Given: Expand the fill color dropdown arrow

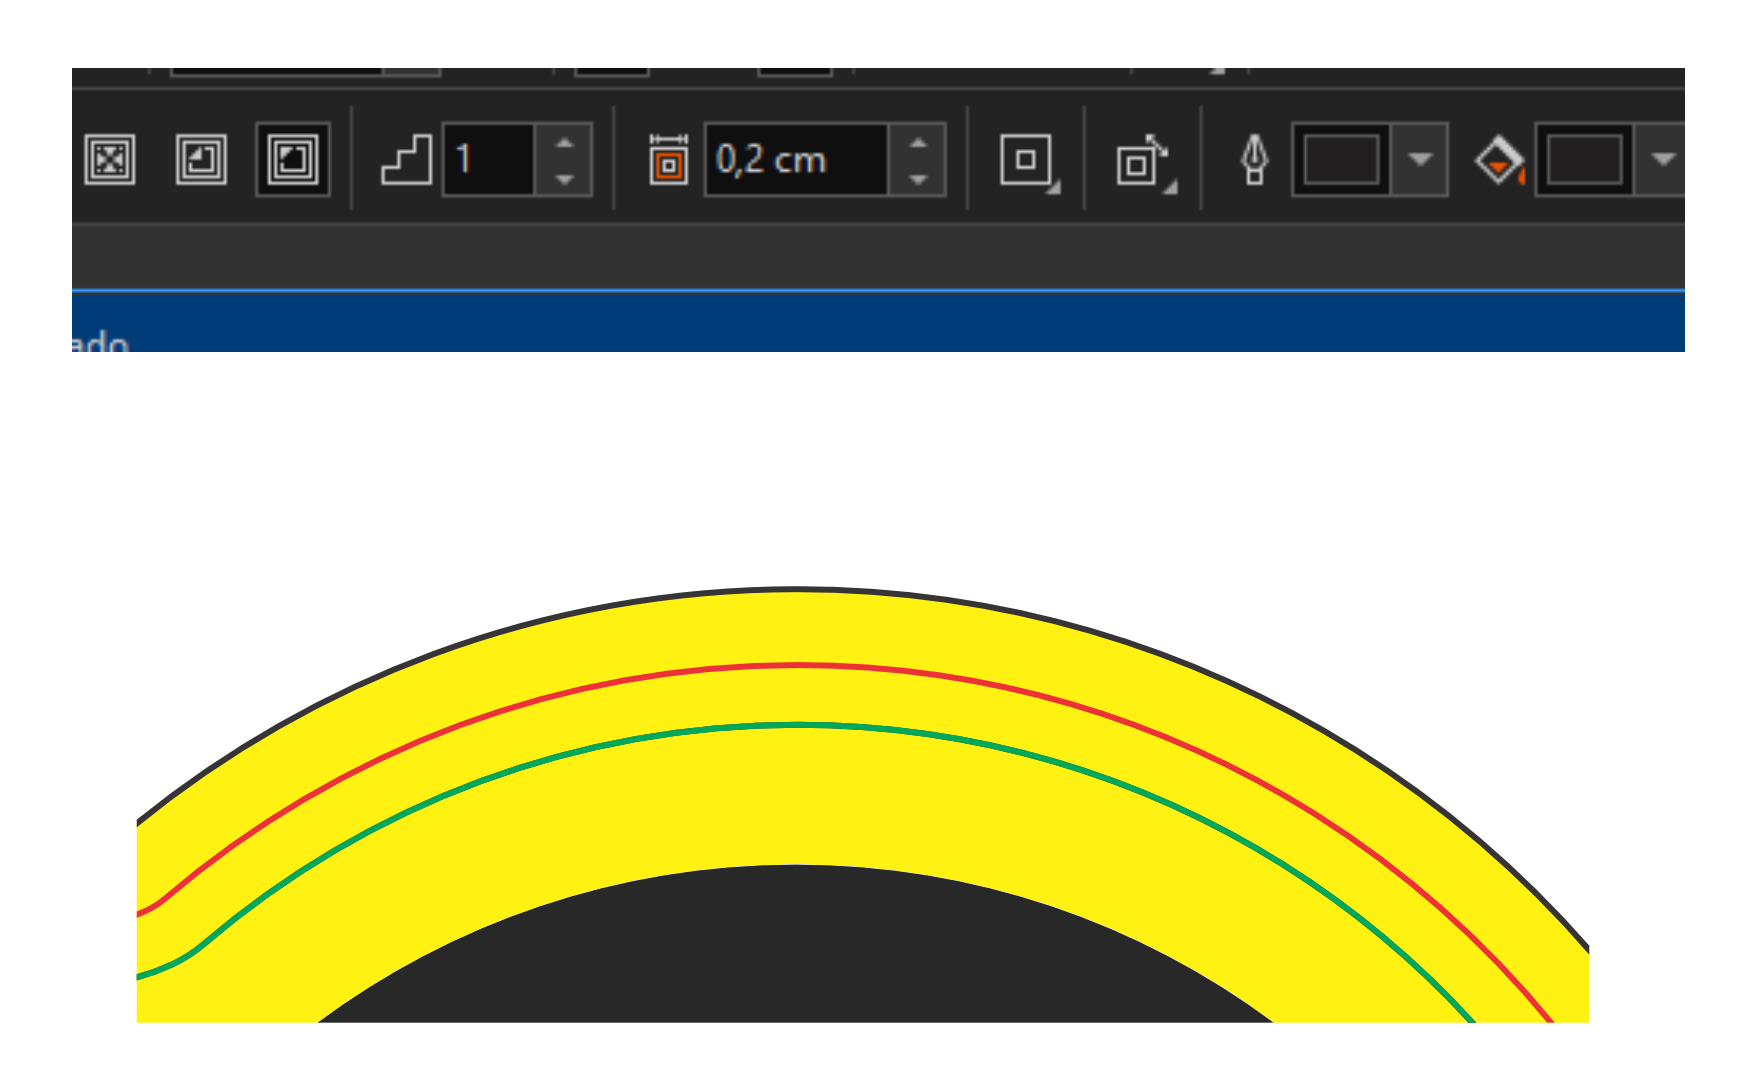Looking at the screenshot, I should coord(1662,160).
